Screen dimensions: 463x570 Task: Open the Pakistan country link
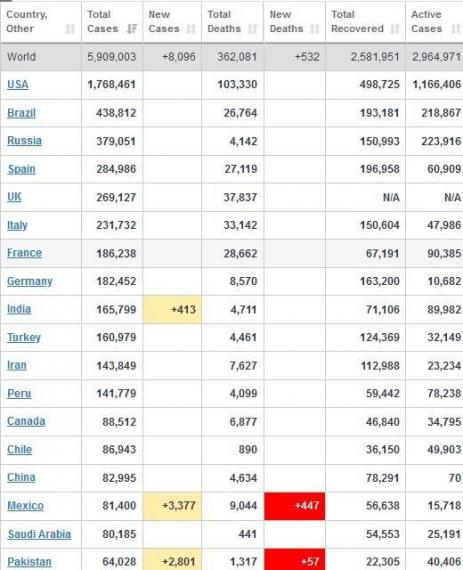pos(29,562)
